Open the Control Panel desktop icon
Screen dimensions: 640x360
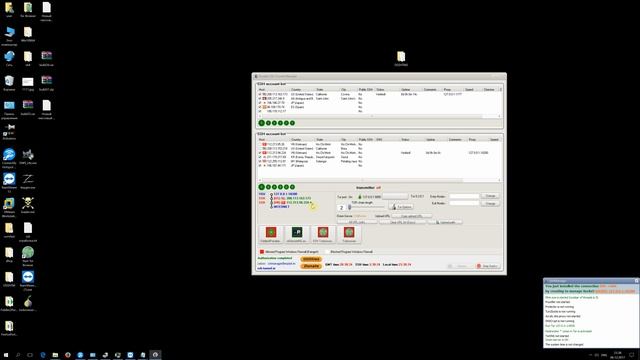pyautogui.click(x=9, y=109)
